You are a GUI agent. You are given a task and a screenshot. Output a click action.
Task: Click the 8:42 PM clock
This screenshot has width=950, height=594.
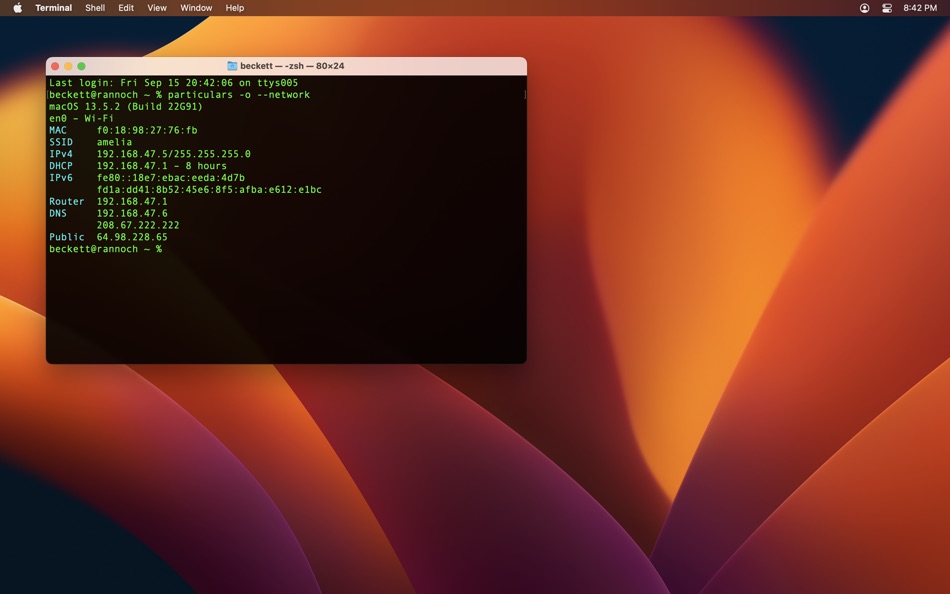tap(920, 8)
